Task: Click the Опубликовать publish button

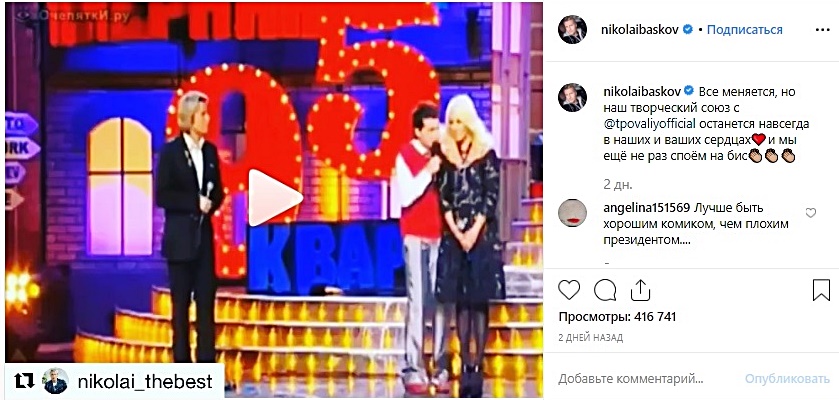Action: (787, 379)
